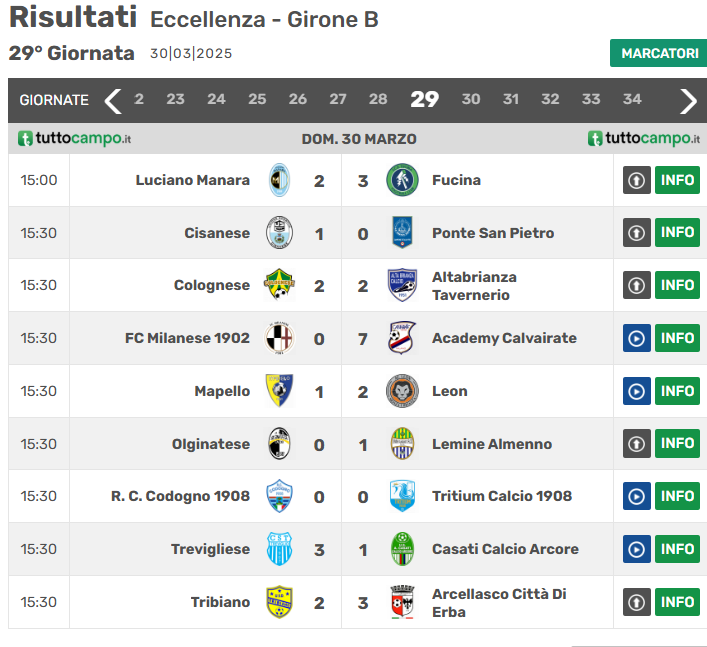The image size is (707, 647).
Task: Advance giornate list with right chevron
Action: 689,100
